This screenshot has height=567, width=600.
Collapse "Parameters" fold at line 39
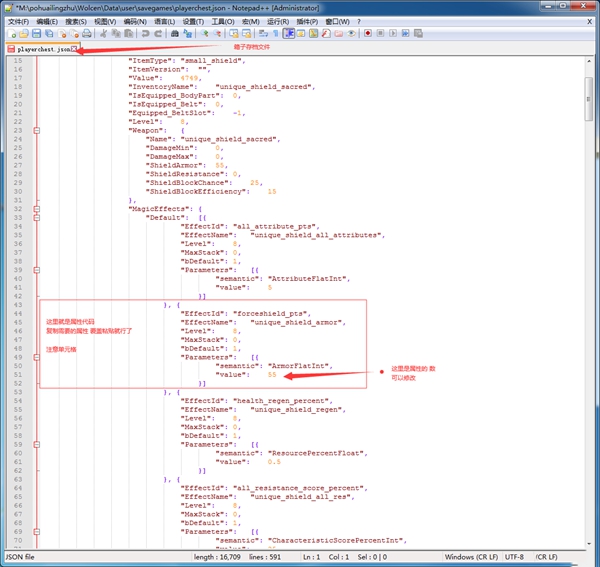tap(37, 270)
